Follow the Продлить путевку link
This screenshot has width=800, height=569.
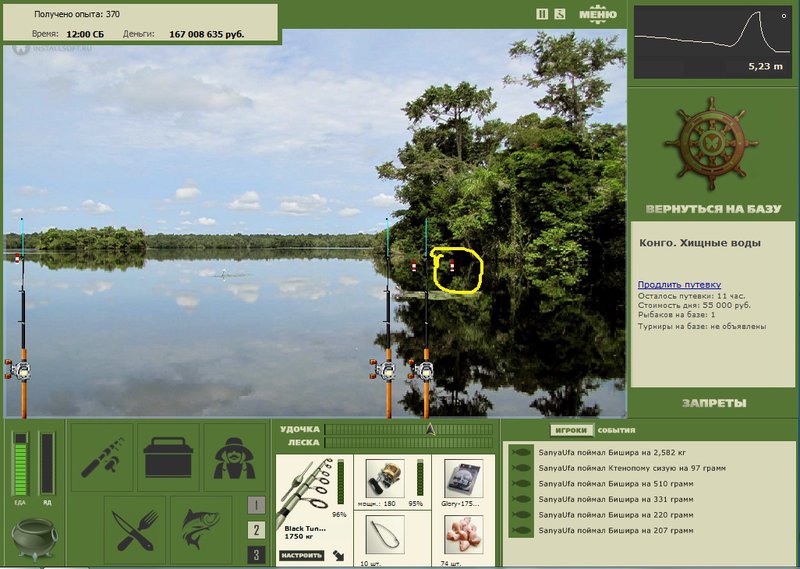pyautogui.click(x=679, y=285)
